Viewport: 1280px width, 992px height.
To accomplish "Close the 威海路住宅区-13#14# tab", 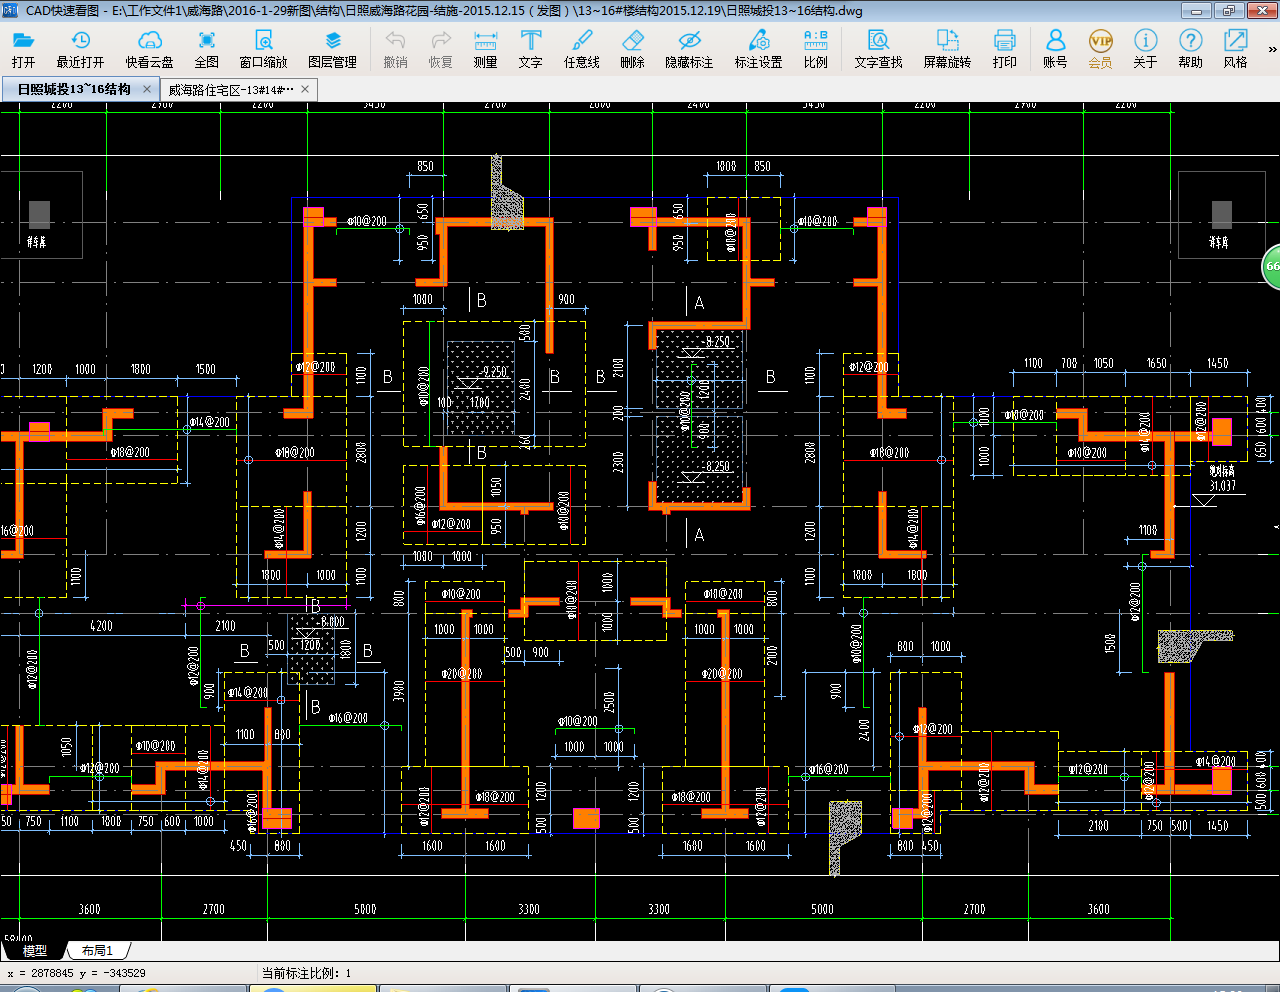I will coord(306,90).
